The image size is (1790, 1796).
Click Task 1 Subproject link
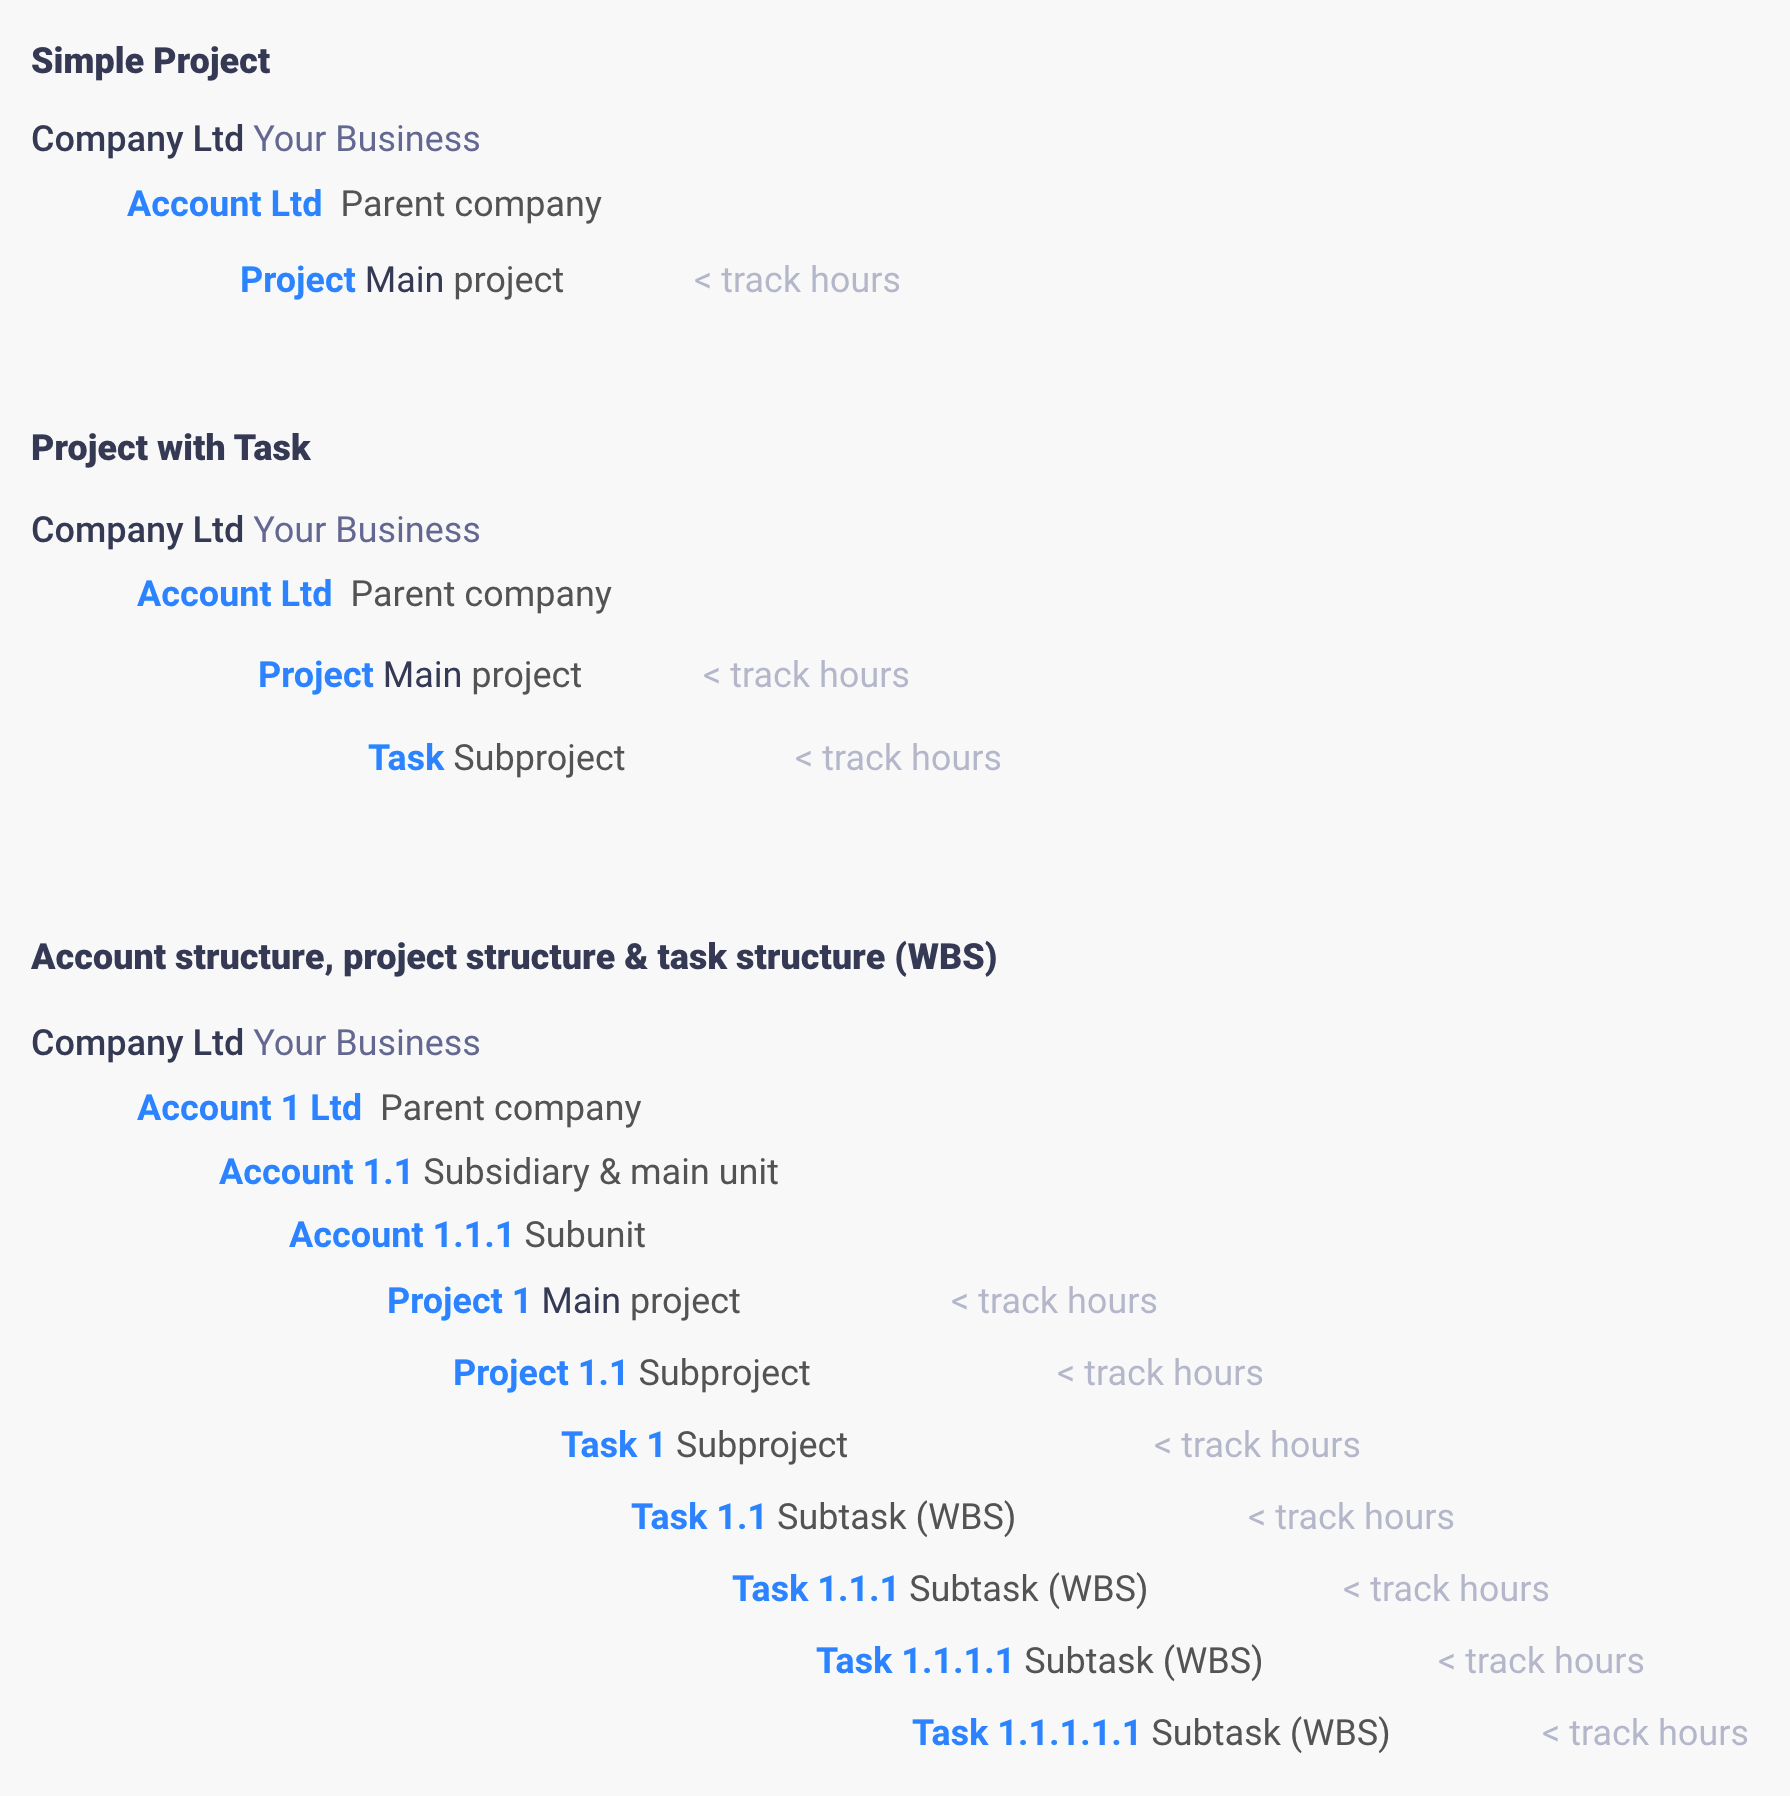[614, 1445]
